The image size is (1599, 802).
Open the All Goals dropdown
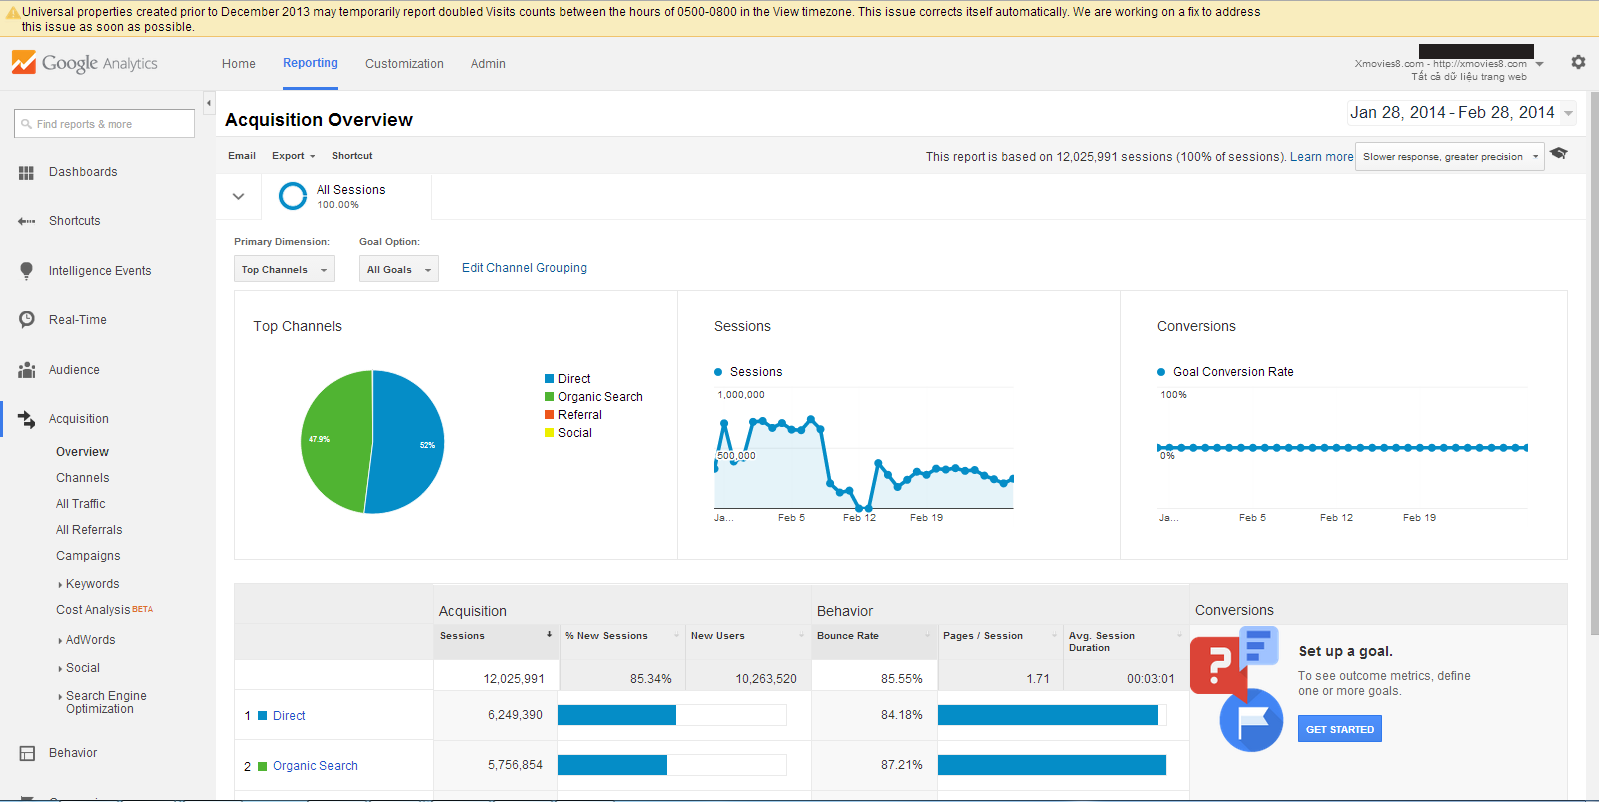[398, 270]
